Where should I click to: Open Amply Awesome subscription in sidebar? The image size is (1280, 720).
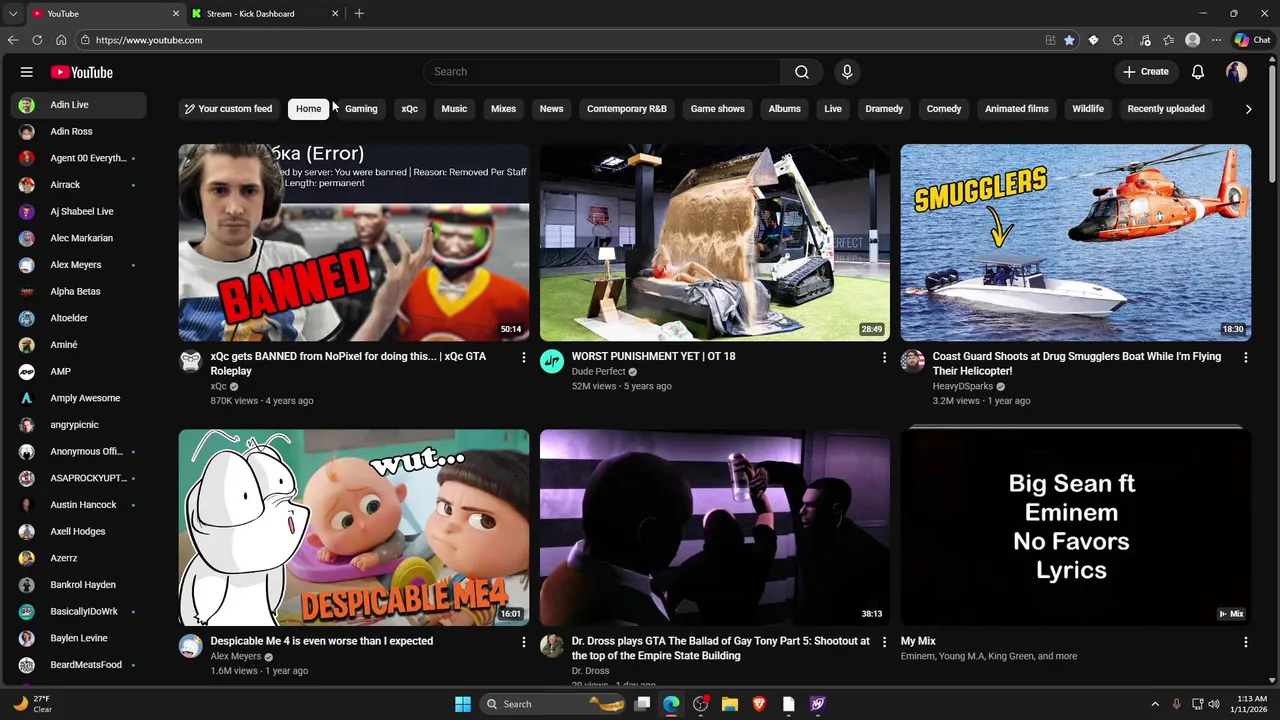[79, 398]
